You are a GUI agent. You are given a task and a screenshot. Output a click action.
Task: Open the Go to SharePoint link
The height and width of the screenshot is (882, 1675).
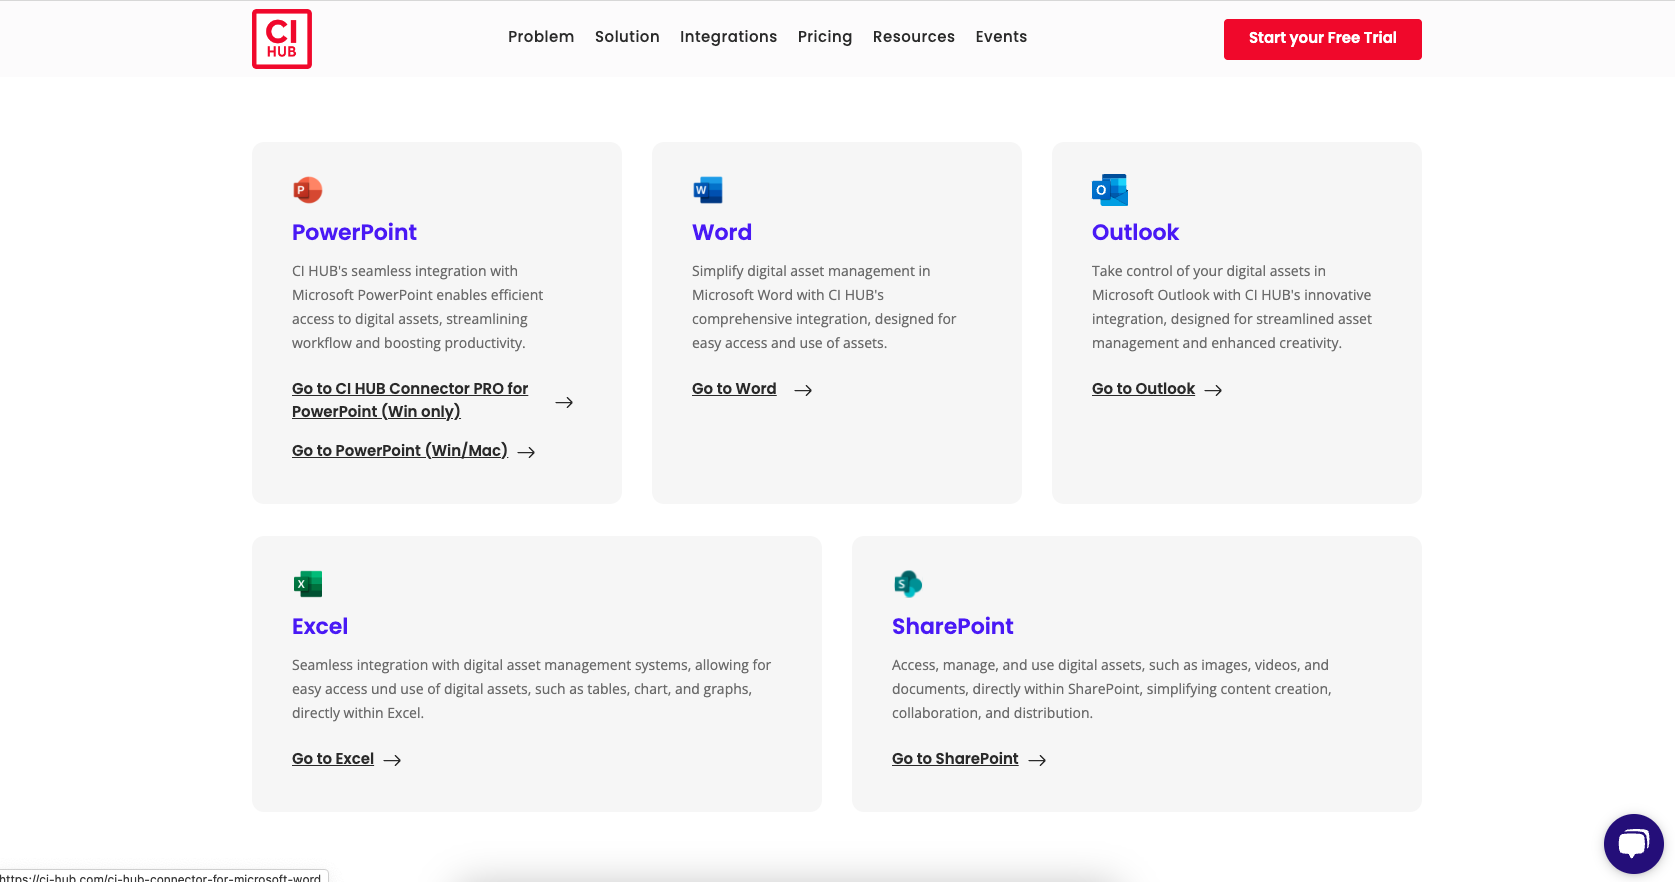(955, 759)
